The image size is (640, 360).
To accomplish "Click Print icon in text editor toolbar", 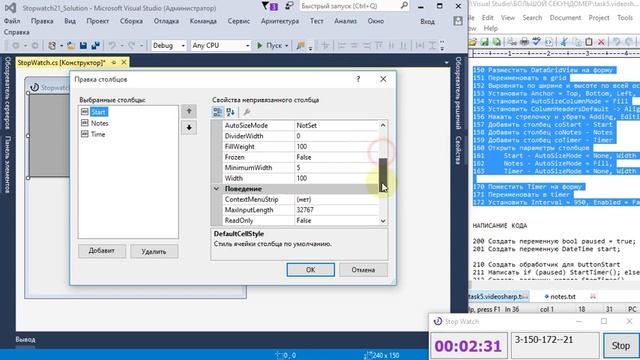I will (524, 42).
